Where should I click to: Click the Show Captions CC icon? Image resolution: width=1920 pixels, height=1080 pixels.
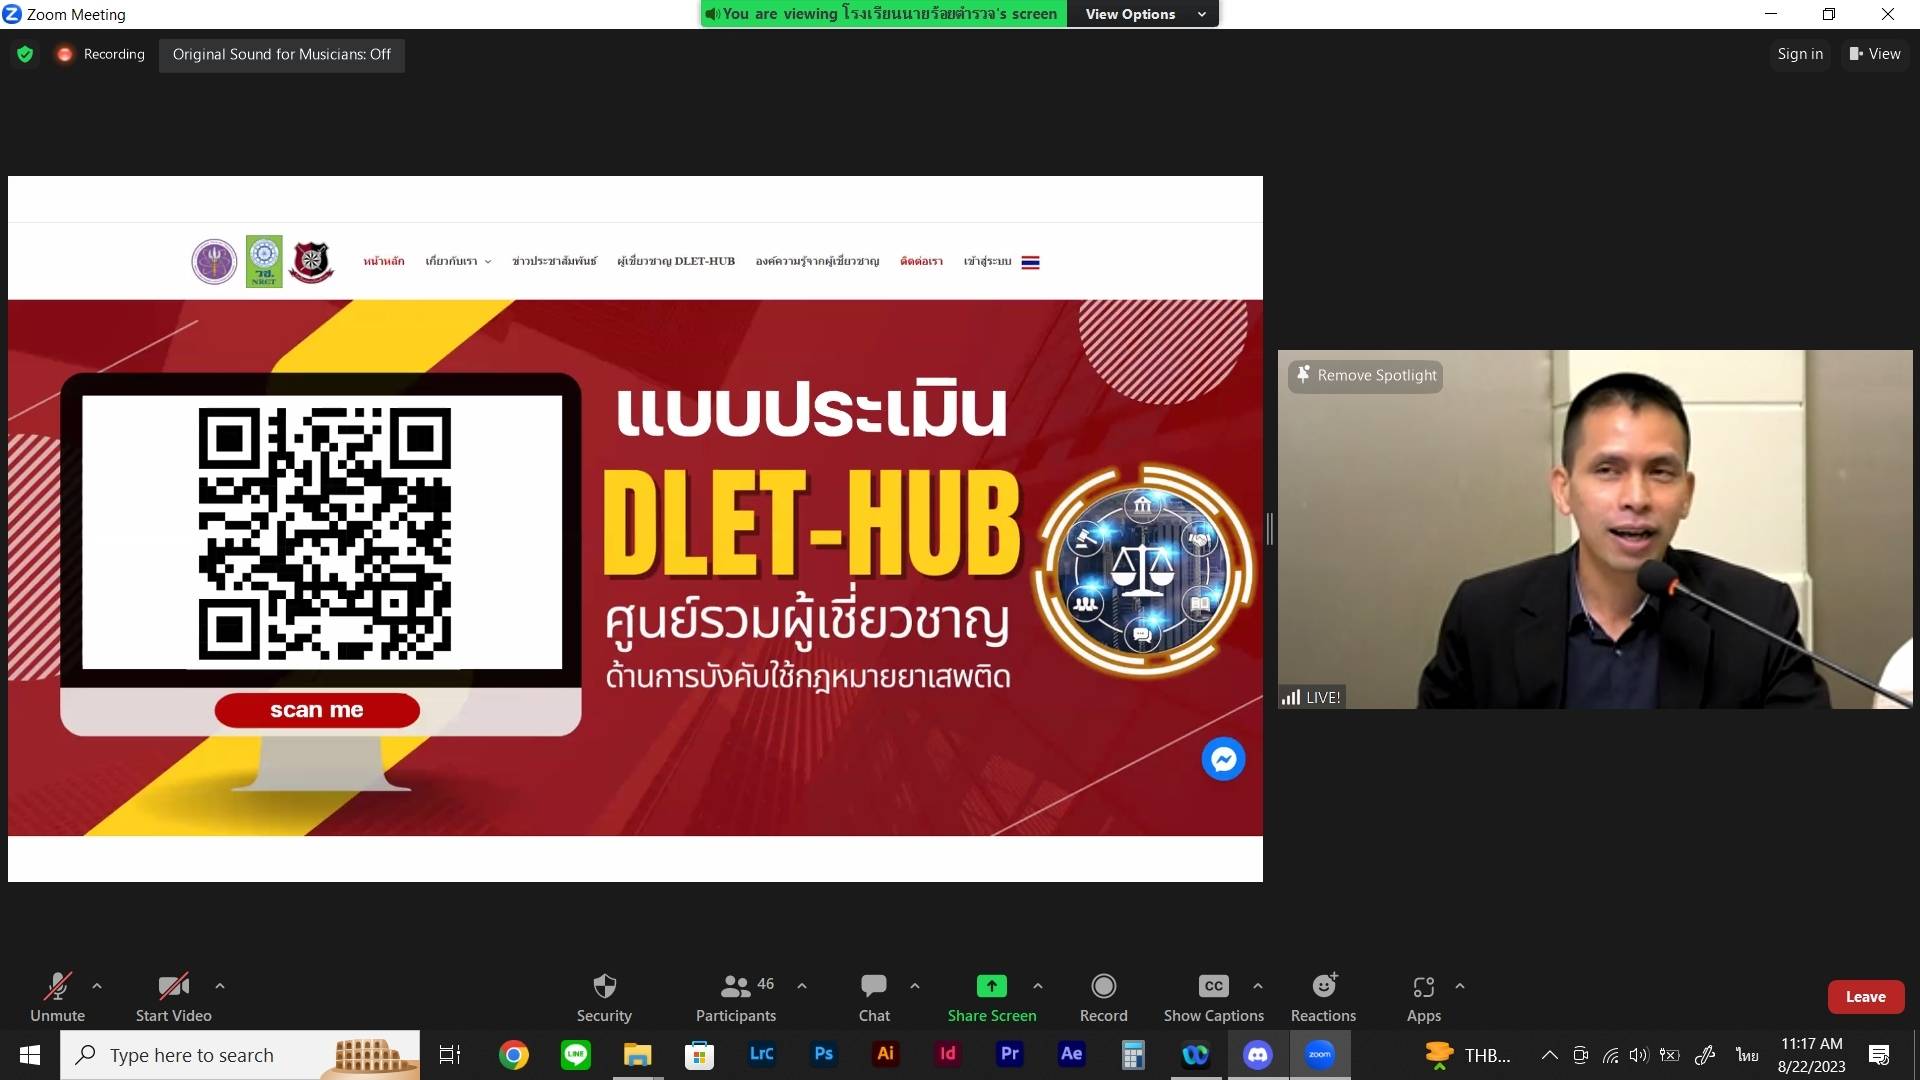[1213, 987]
